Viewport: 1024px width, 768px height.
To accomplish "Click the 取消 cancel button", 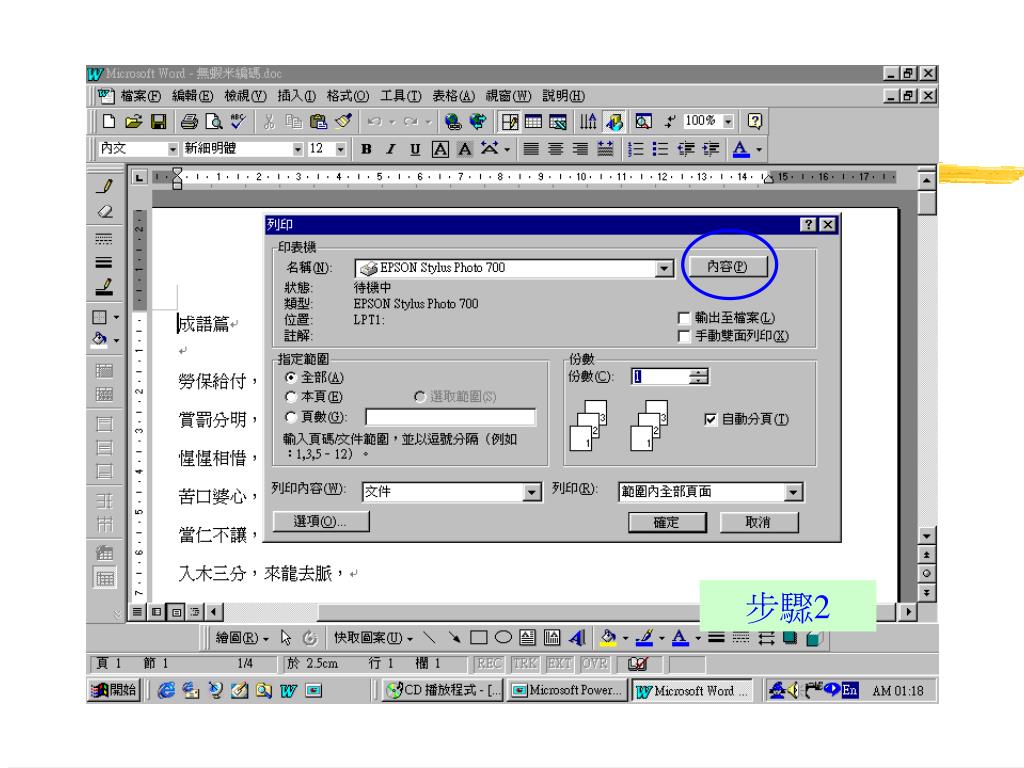I will (758, 522).
